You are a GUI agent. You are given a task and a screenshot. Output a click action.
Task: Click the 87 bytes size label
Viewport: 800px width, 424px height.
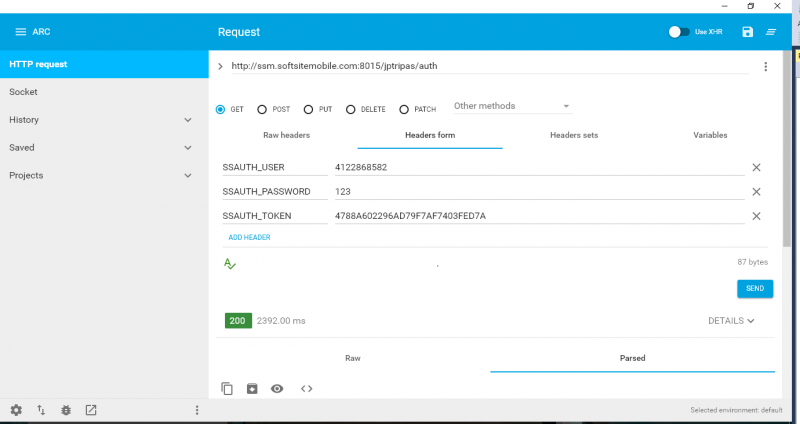(753, 262)
